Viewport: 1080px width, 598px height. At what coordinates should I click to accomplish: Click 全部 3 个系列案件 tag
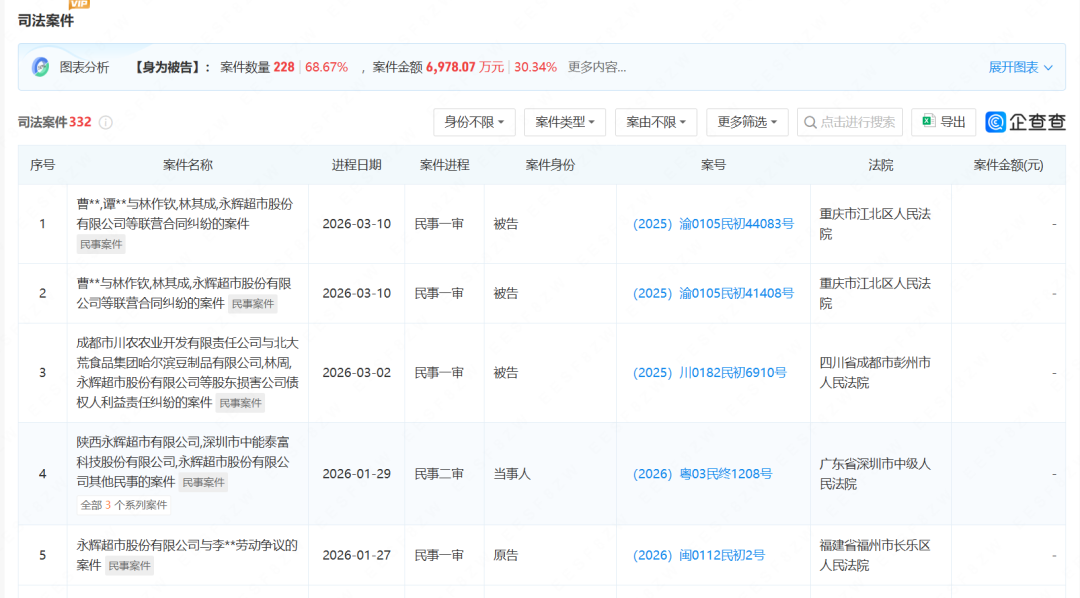pos(124,505)
